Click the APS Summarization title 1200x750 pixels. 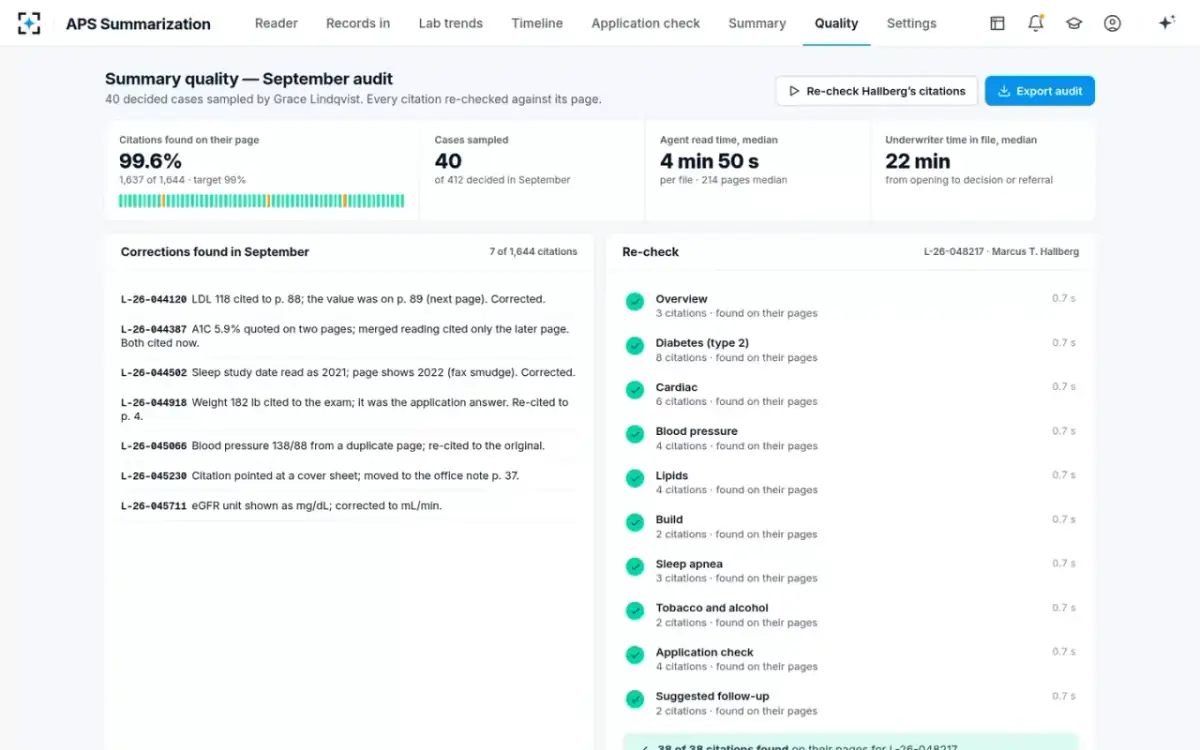138,24
